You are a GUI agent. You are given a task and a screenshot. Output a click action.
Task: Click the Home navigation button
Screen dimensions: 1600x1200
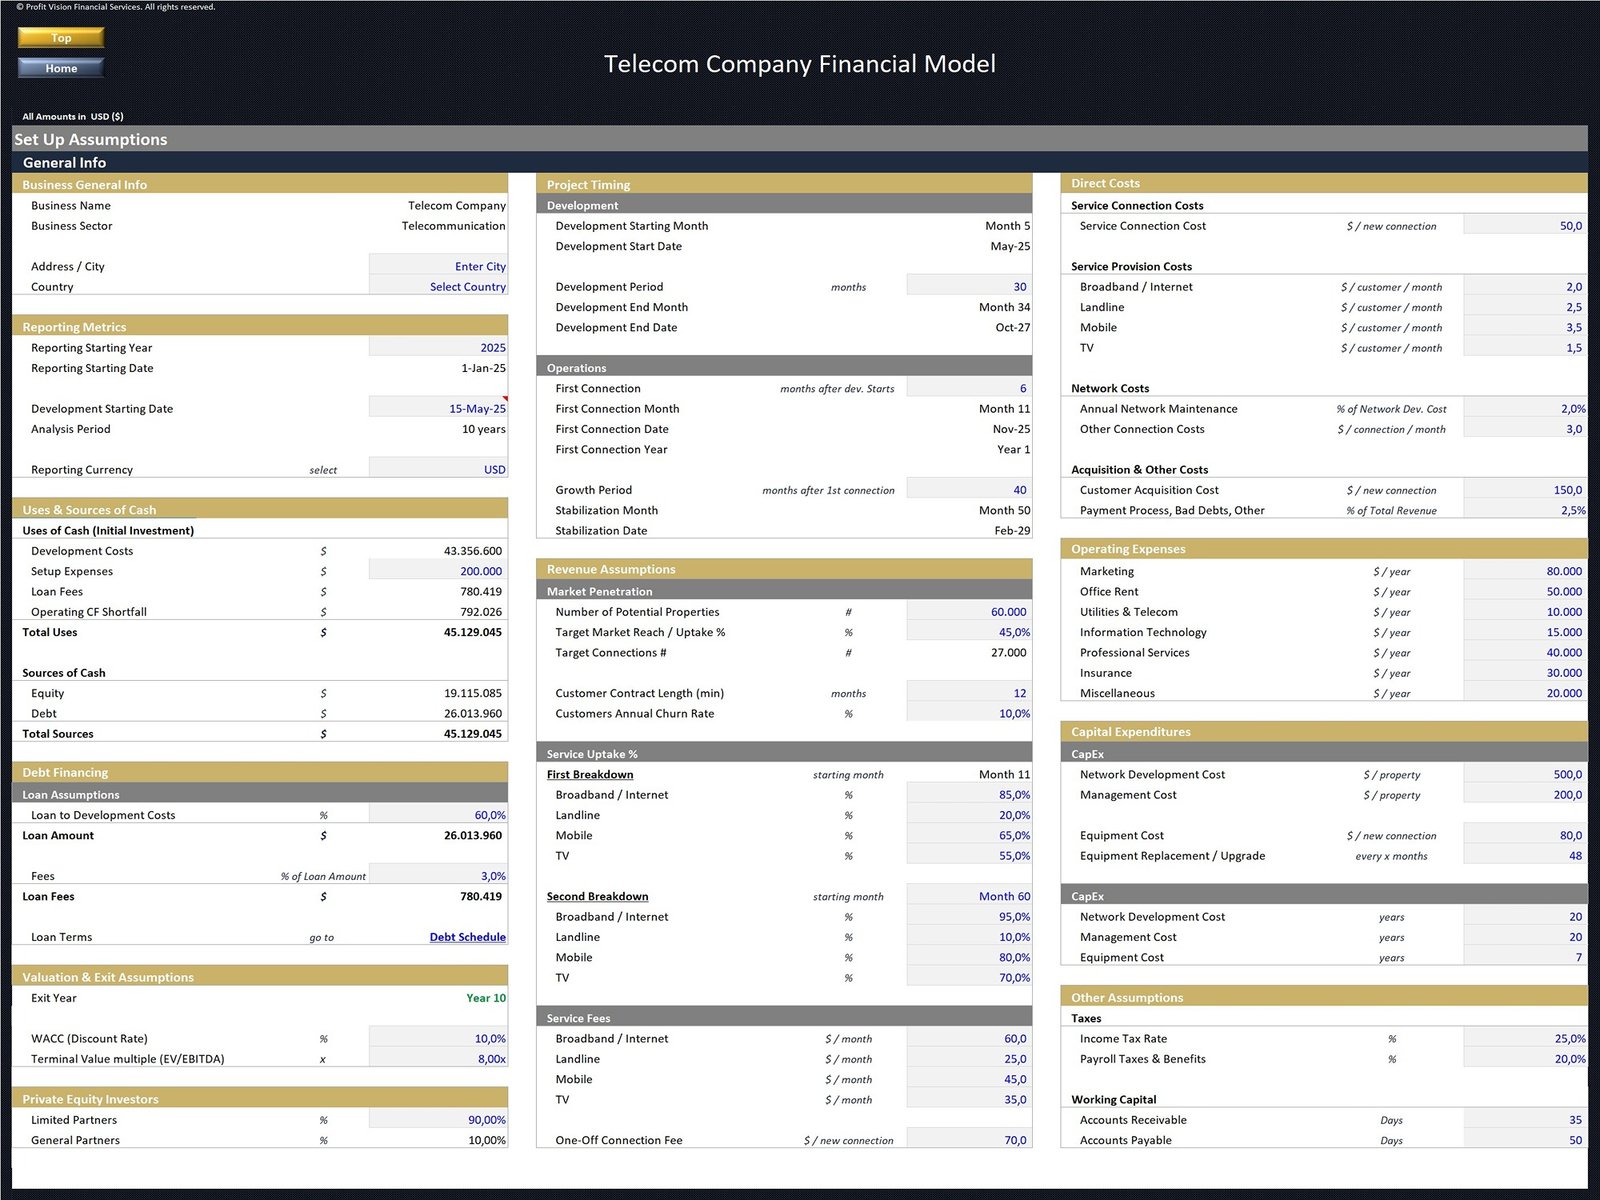coord(61,68)
